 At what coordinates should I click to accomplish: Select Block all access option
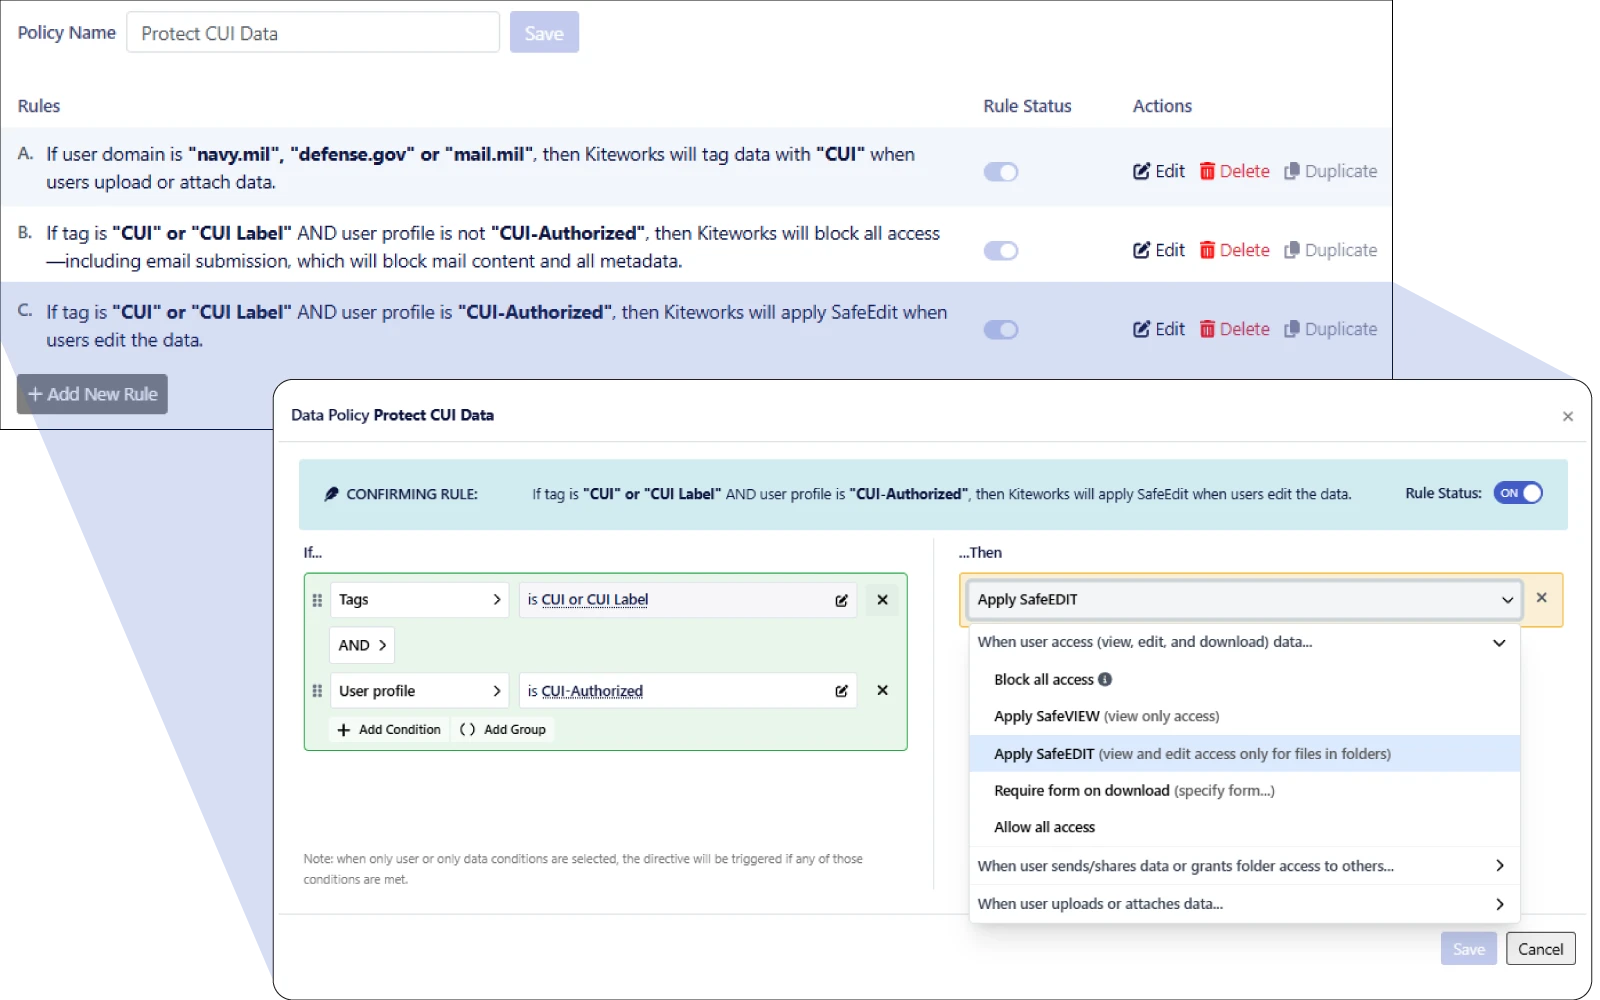1044,680
